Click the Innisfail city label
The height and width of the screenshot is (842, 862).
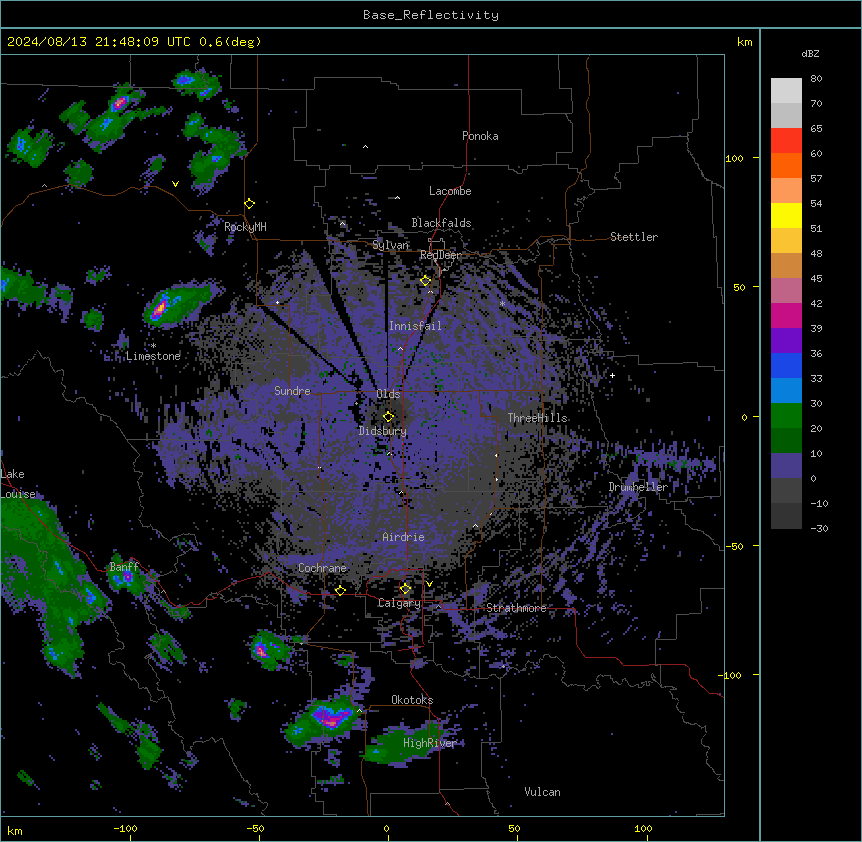click(415, 326)
